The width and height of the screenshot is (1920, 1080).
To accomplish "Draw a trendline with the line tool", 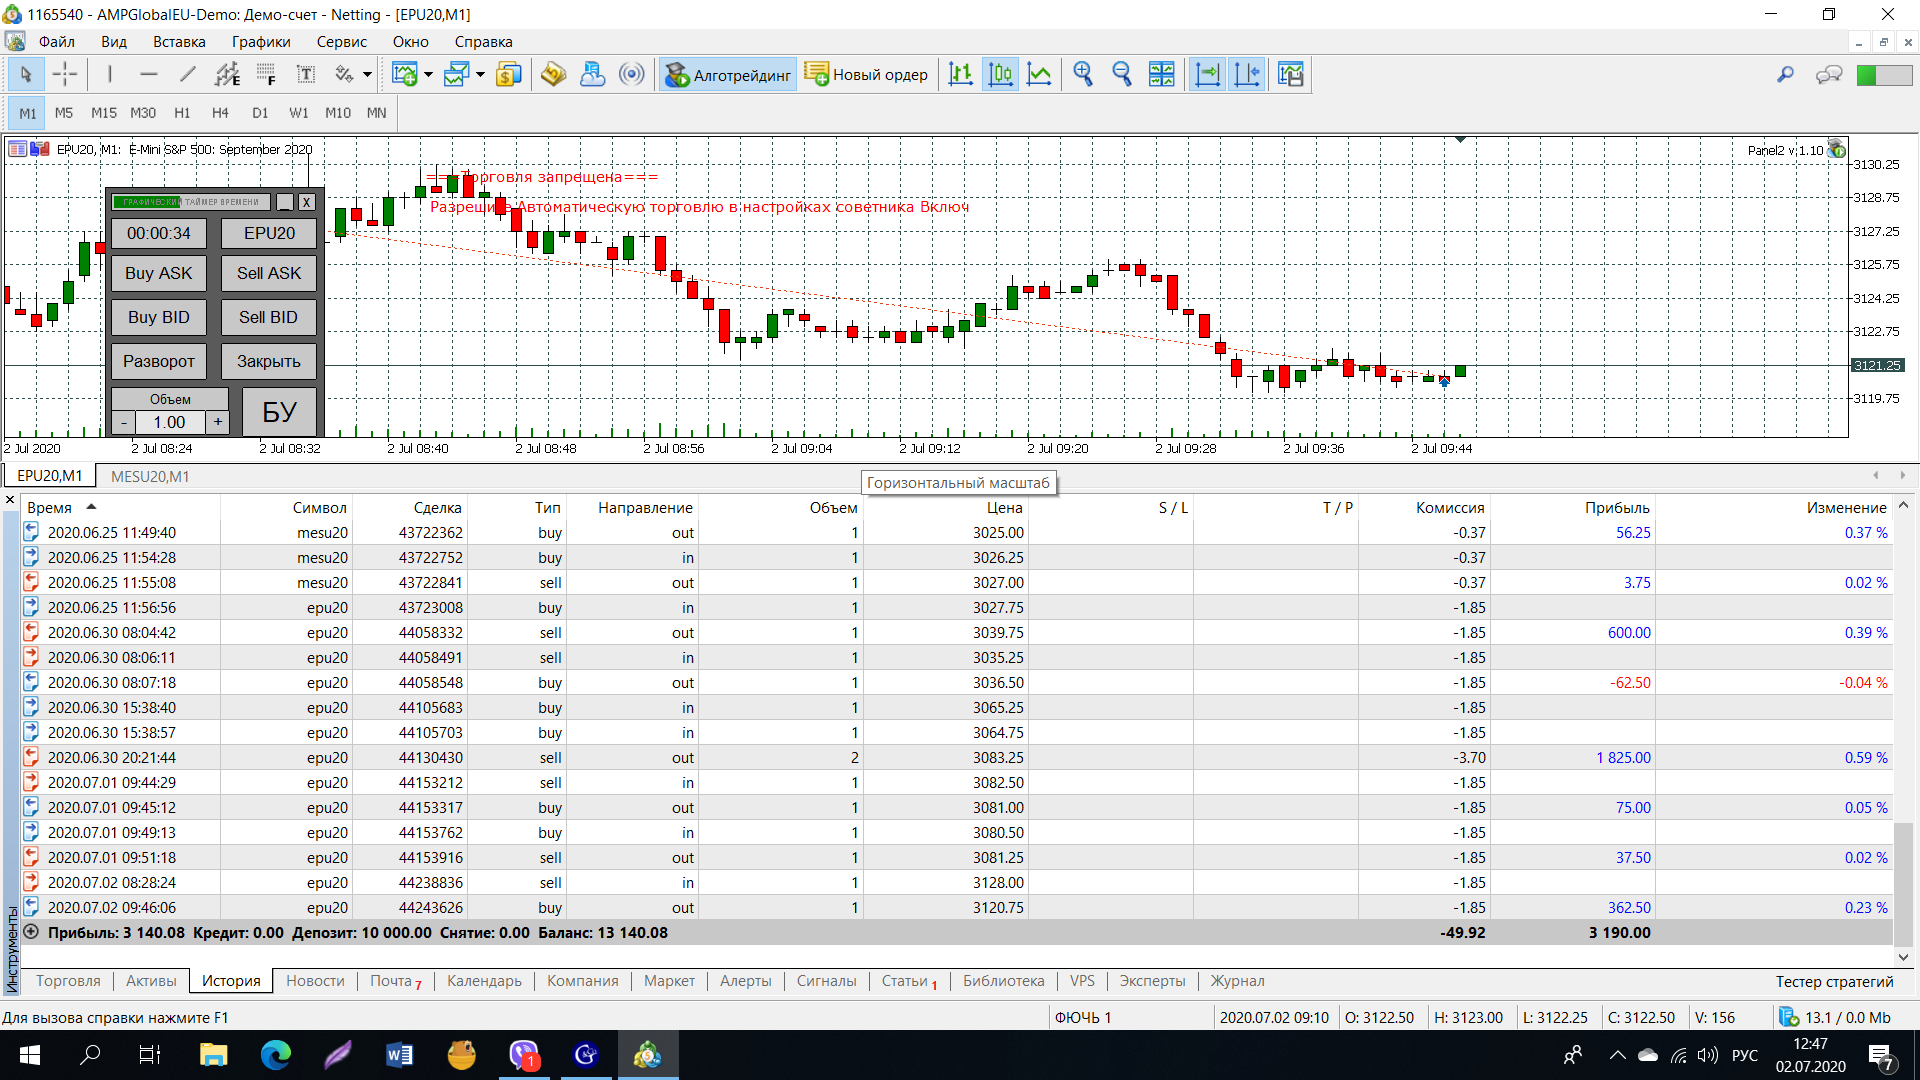I will 187,74.
